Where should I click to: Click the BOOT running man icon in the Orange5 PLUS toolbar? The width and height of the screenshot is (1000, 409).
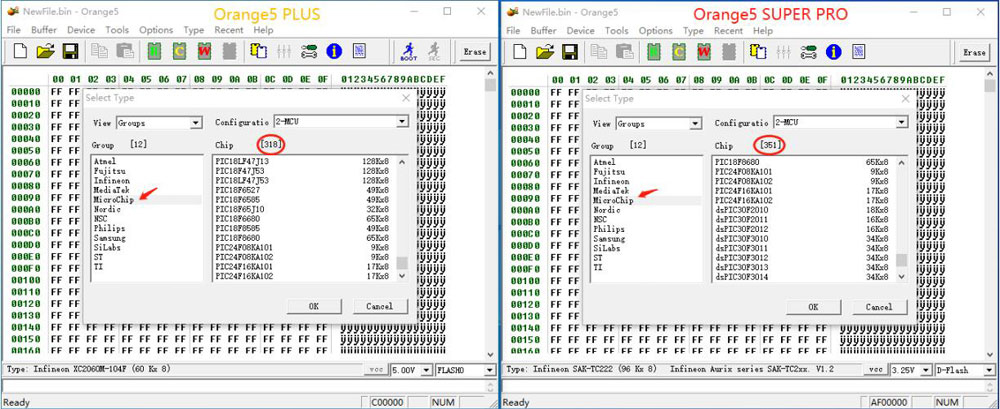pos(408,51)
